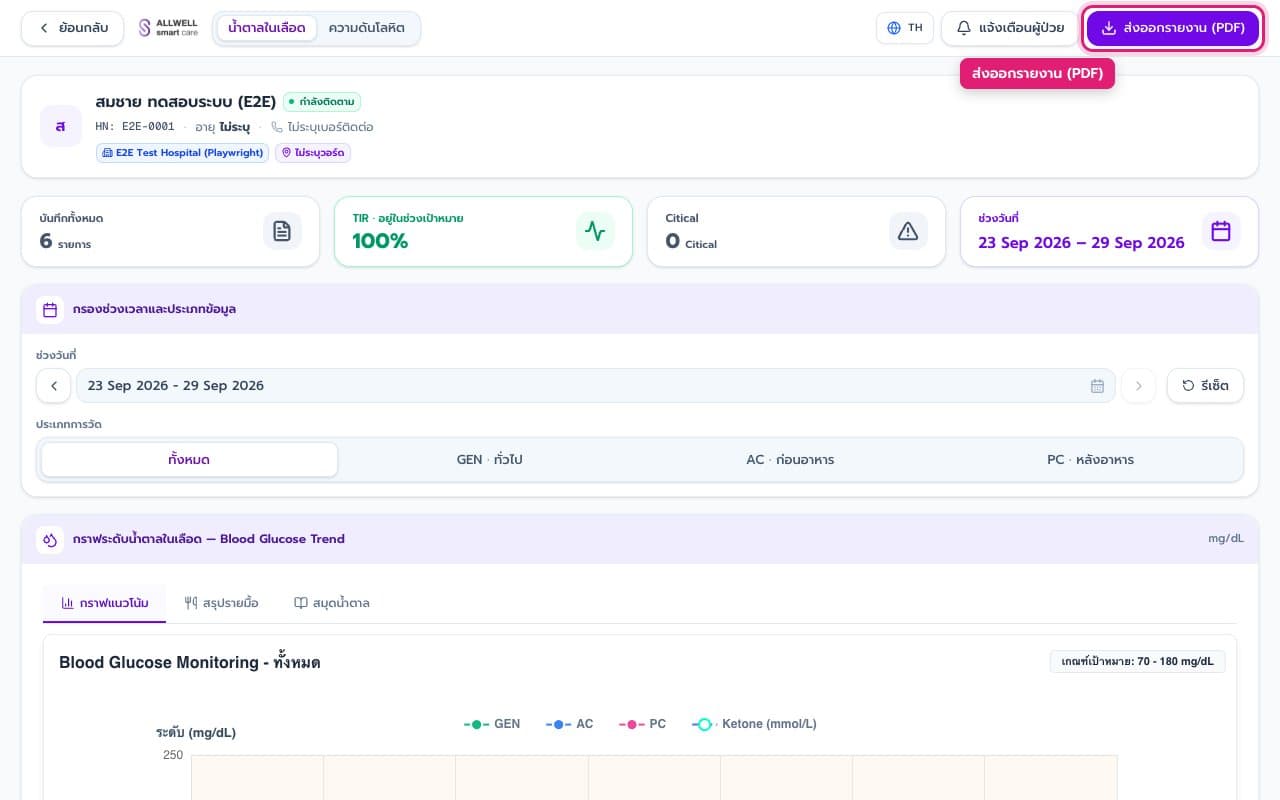Screen dimensions: 1280x800
Task: Click the ALLWELL smart care logo
Action: click(x=168, y=28)
